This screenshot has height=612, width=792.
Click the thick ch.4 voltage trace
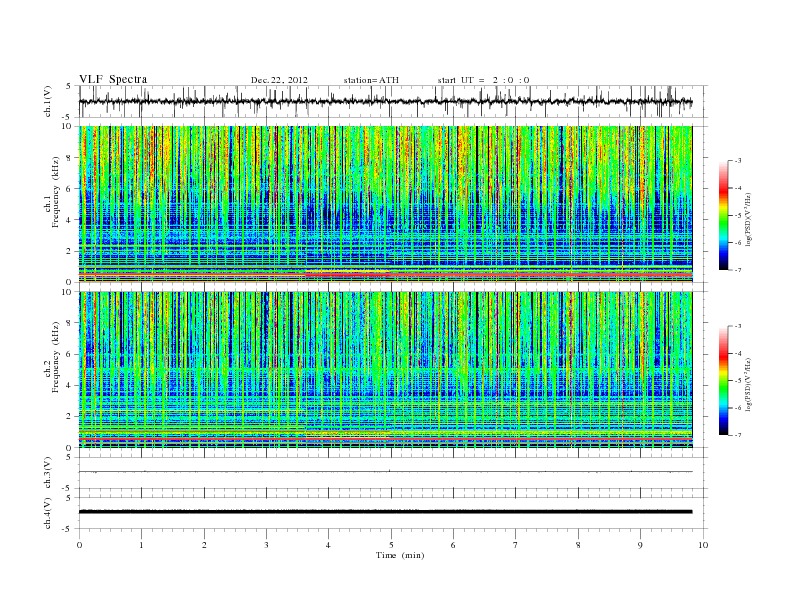tap(385, 512)
